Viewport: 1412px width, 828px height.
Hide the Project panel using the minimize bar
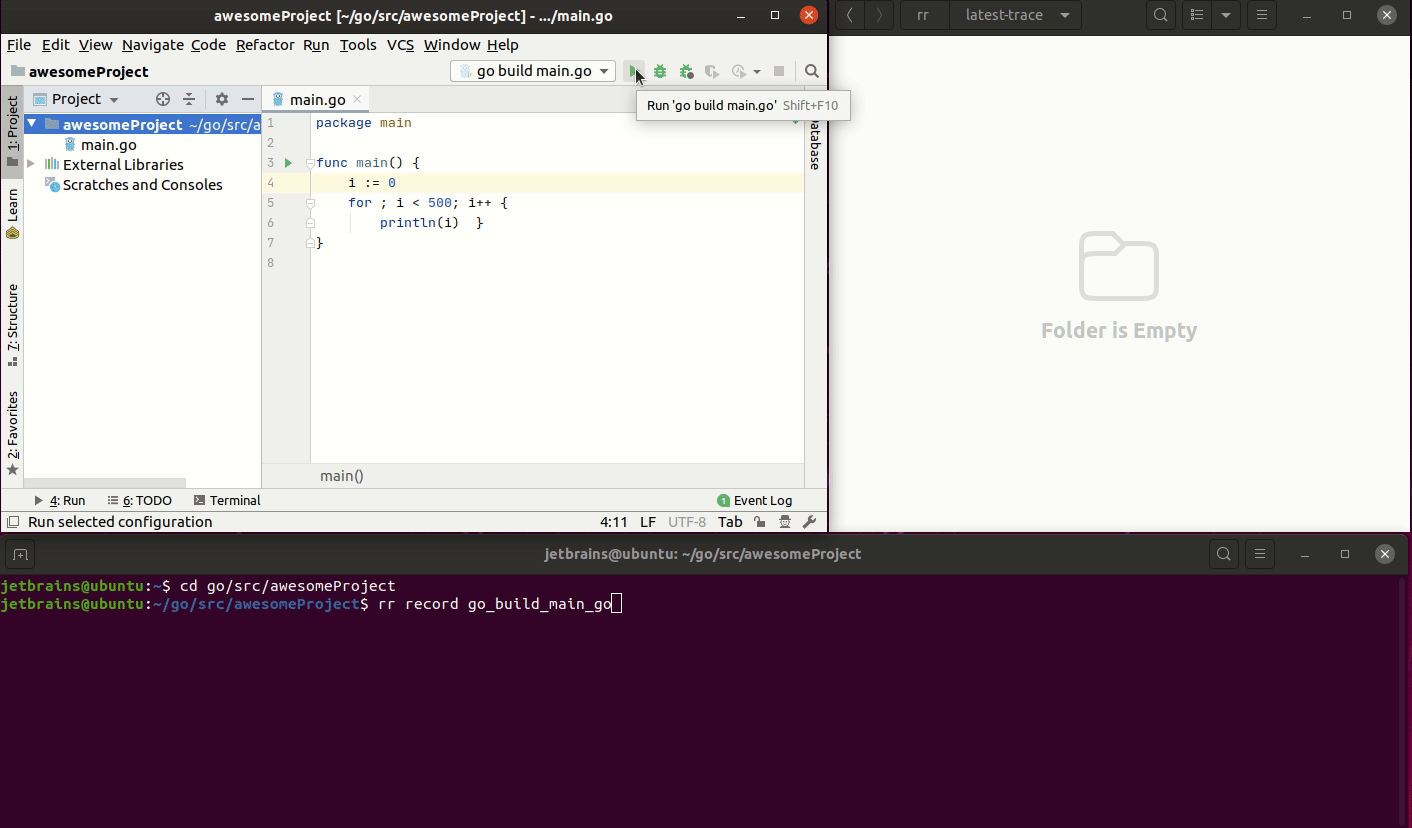pyautogui.click(x=246, y=99)
